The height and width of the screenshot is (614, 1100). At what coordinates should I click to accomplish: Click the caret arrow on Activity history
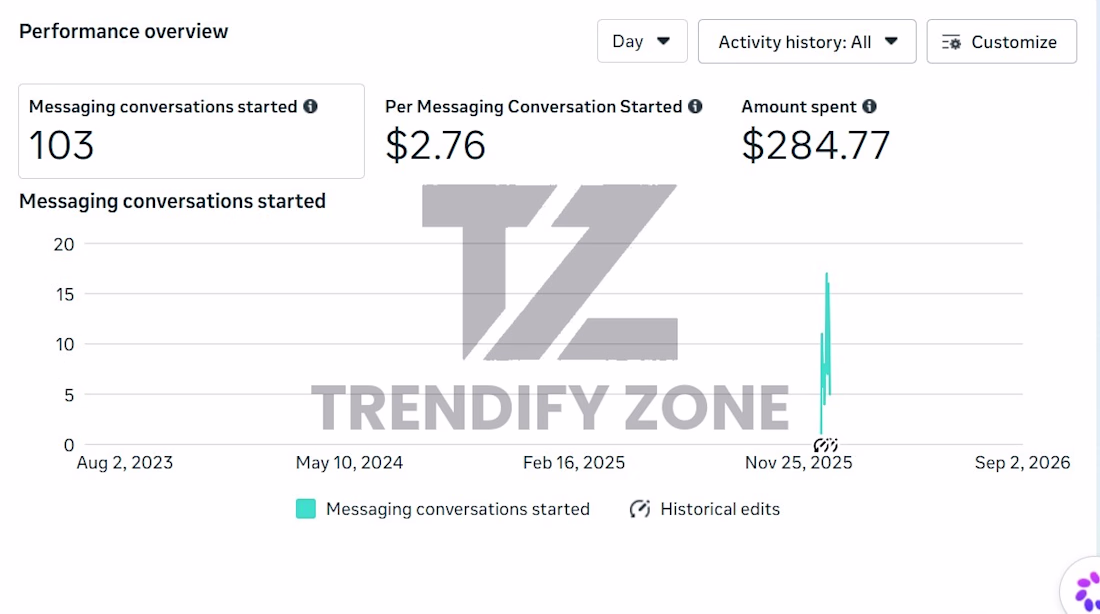pyautogui.click(x=891, y=41)
